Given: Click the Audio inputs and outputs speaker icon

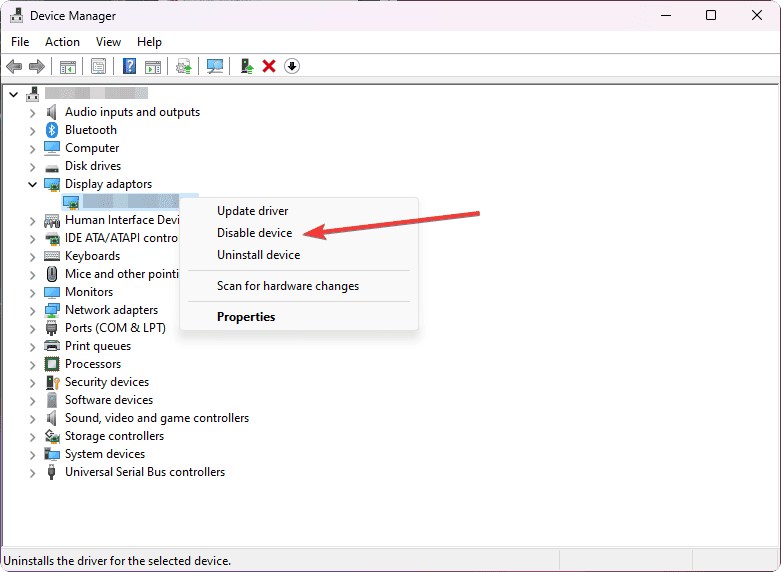Looking at the screenshot, I should point(52,112).
